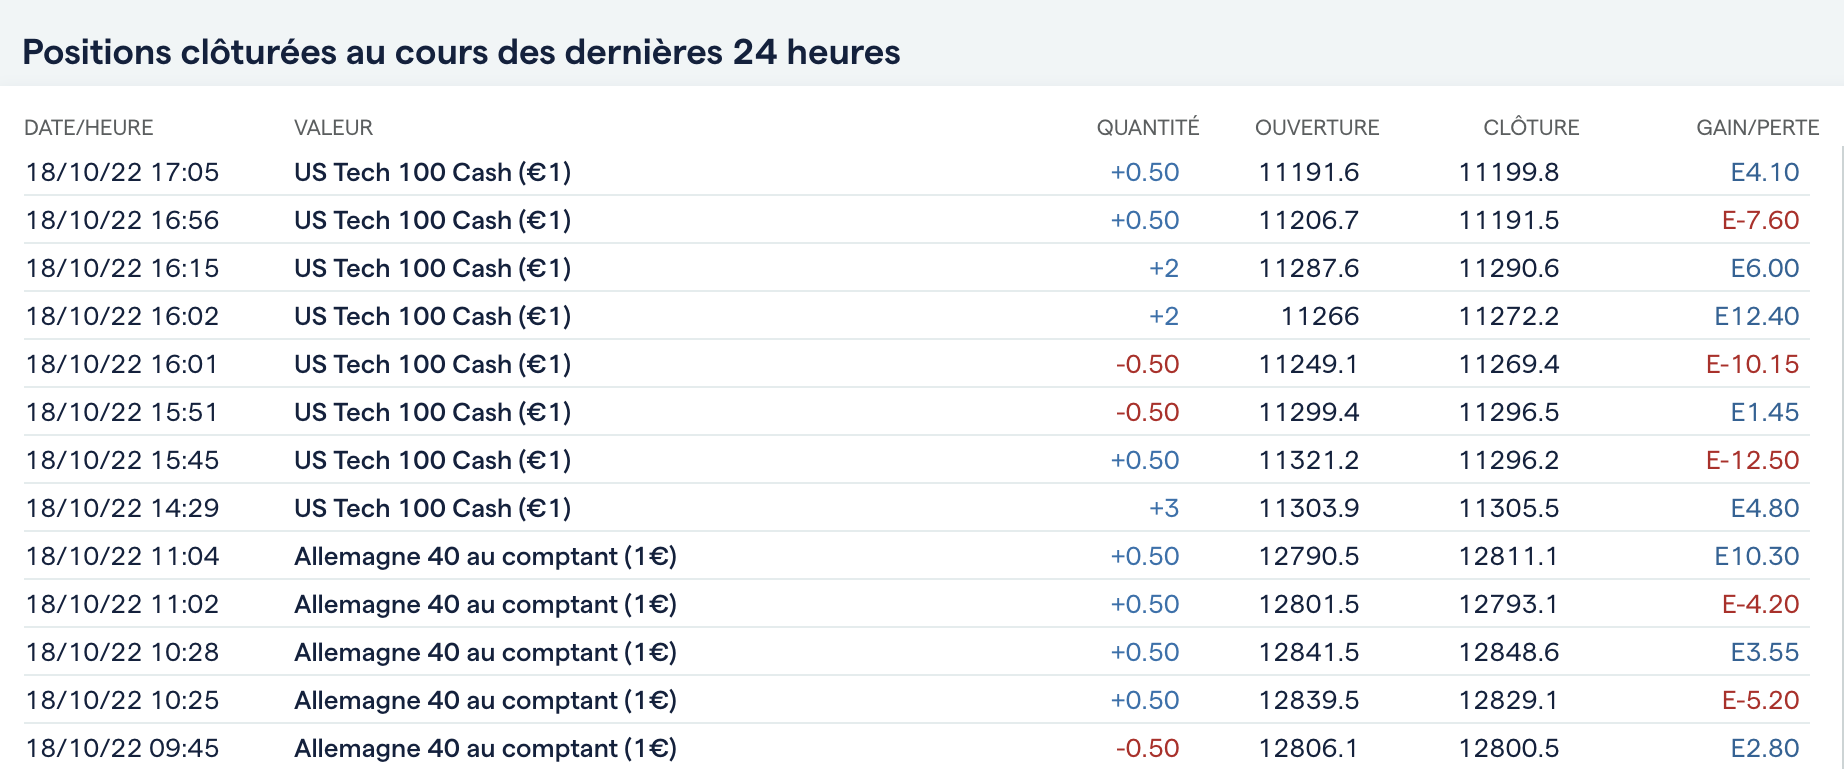
Task: Click the 'Positions clôturées' section heading
Action: click(461, 52)
